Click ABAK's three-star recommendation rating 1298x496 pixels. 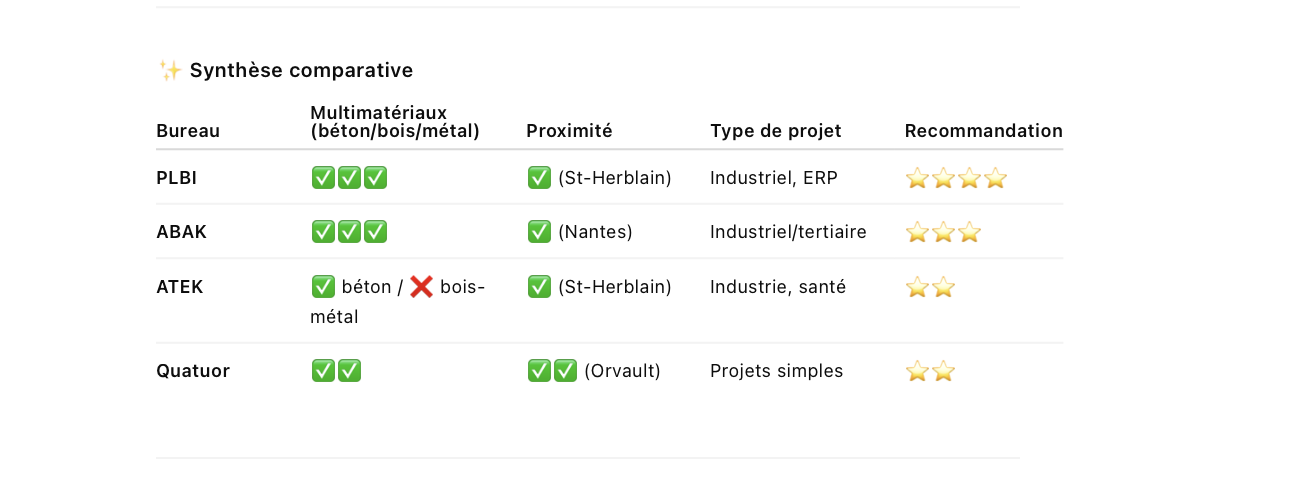click(942, 233)
